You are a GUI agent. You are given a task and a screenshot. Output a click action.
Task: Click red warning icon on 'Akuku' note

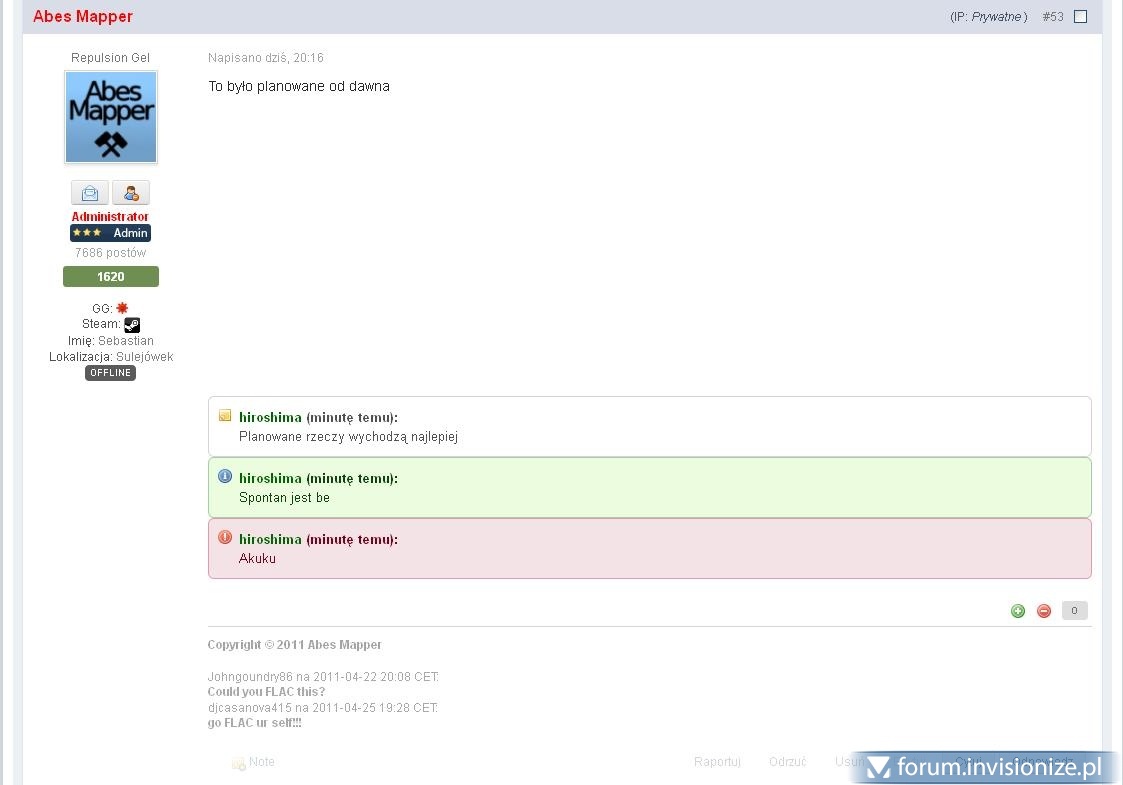(225, 538)
